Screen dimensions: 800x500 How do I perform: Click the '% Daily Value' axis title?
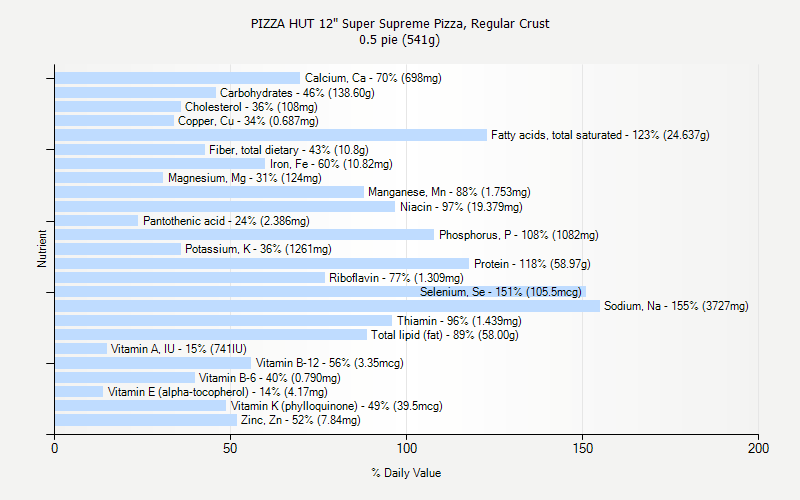tap(406, 473)
